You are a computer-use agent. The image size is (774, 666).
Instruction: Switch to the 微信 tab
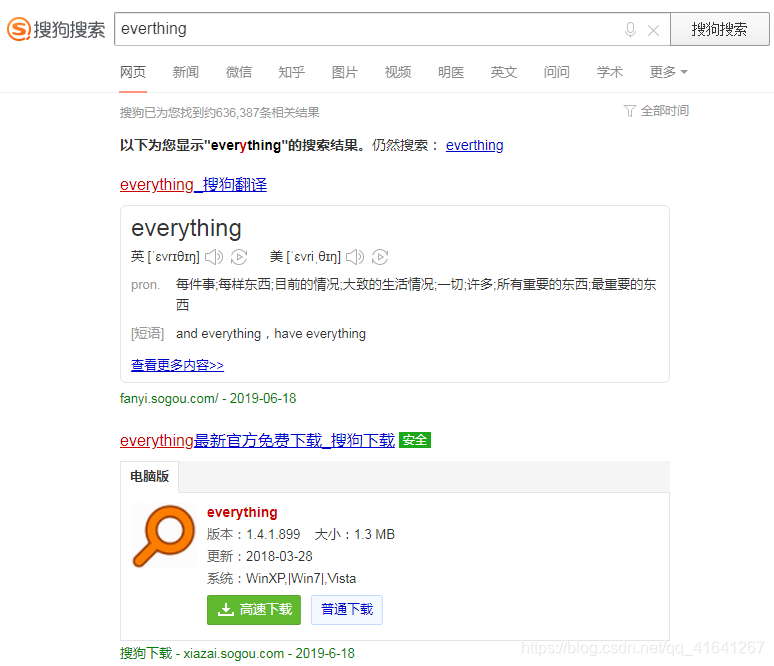(238, 72)
